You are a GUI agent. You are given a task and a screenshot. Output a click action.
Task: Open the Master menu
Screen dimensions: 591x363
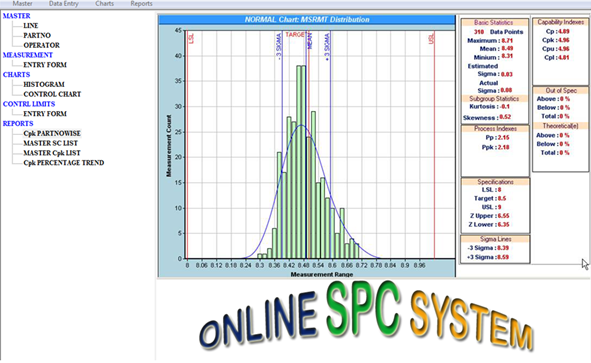[22, 4]
